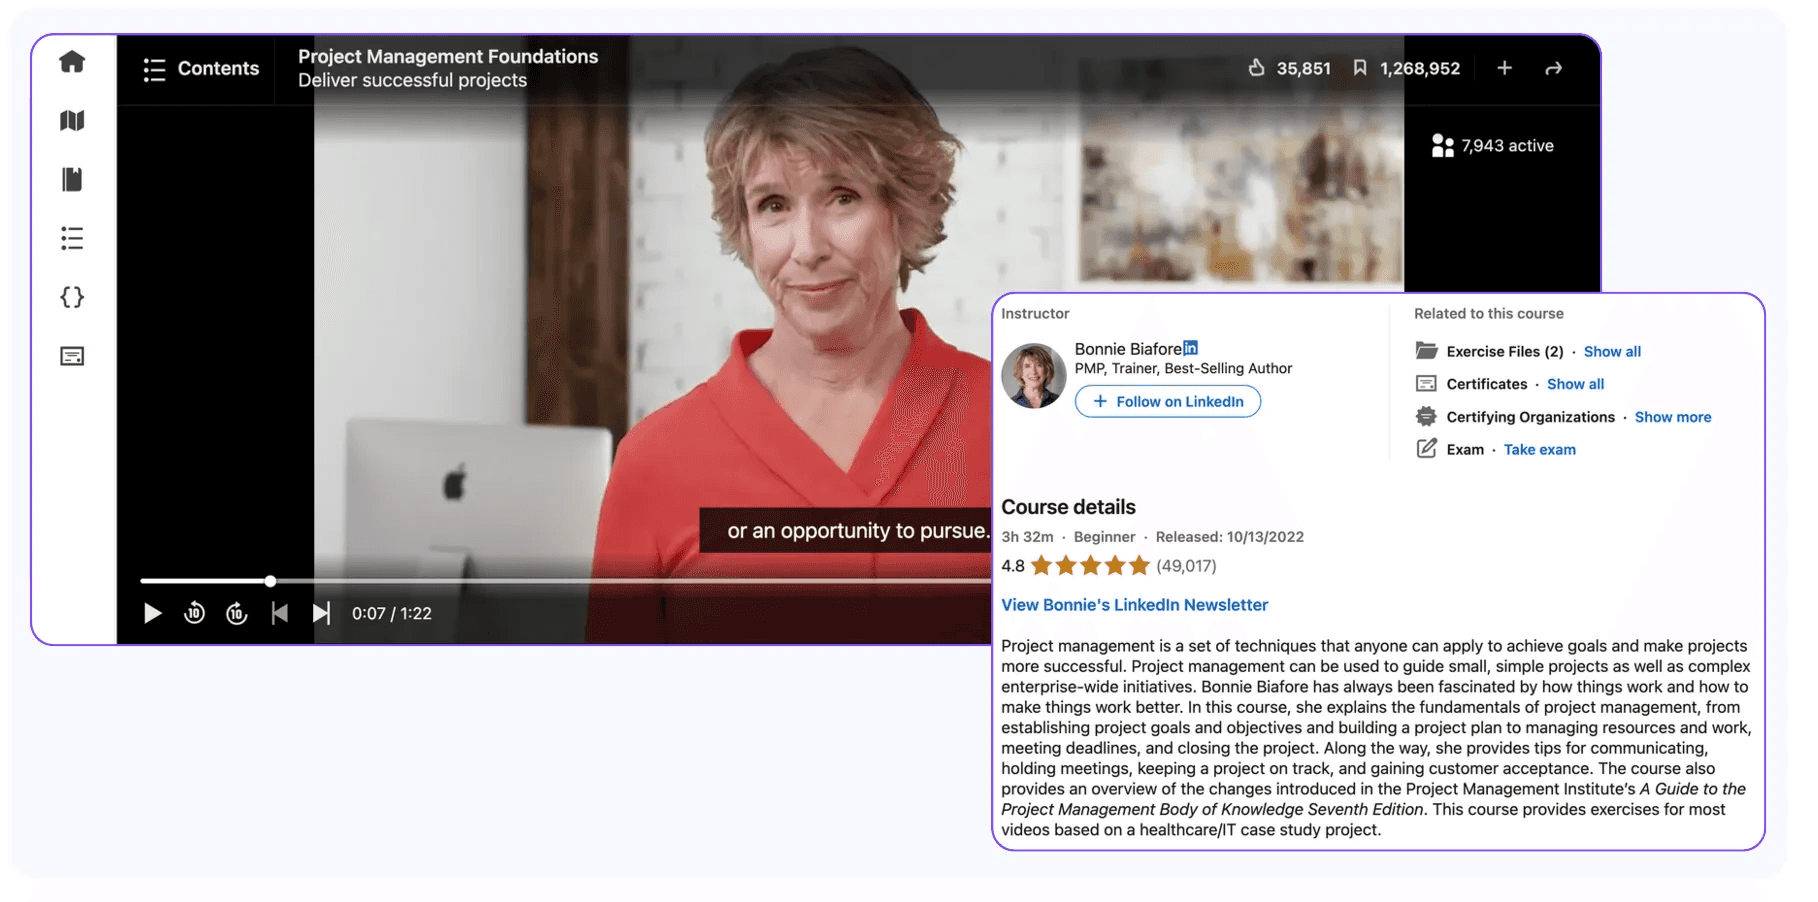This screenshot has width=1818, height=902.
Task: Skip to the next video
Action: click(x=321, y=613)
